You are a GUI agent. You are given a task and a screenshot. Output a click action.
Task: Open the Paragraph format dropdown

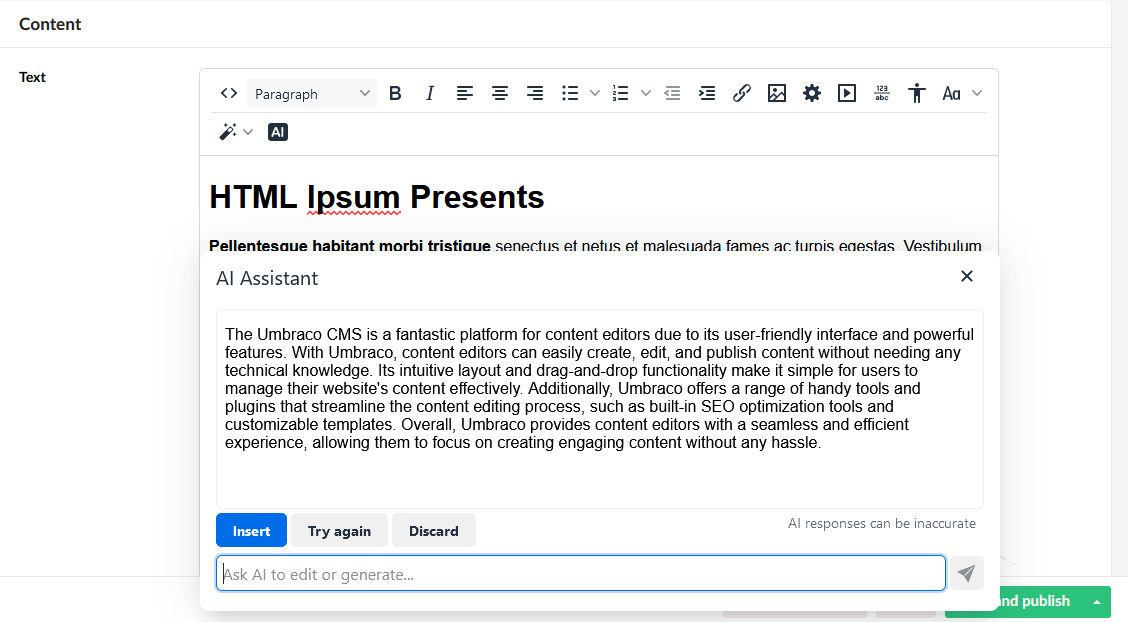[x=311, y=93]
